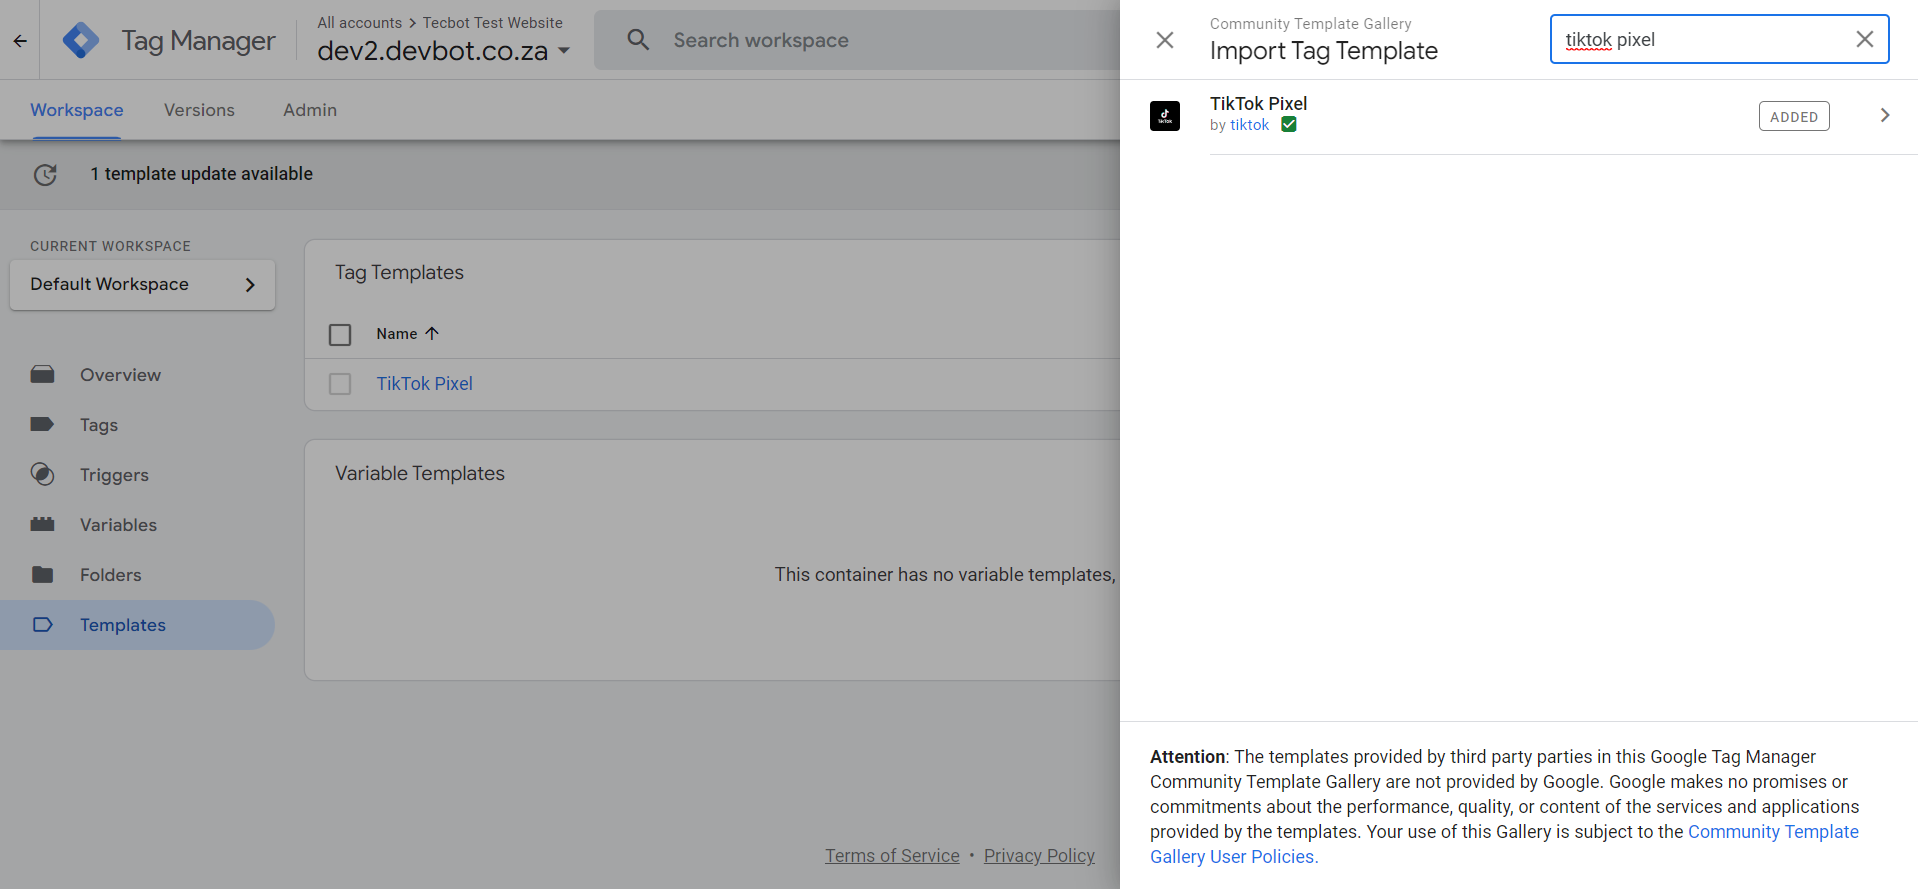1918x889 pixels.
Task: Expand the Default Workspace selector
Action: click(142, 285)
